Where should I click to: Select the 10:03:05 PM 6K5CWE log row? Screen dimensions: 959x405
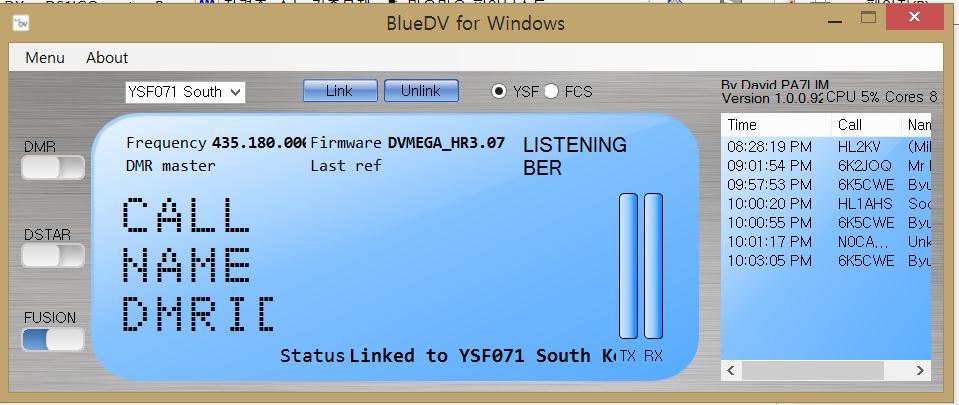tap(826, 261)
